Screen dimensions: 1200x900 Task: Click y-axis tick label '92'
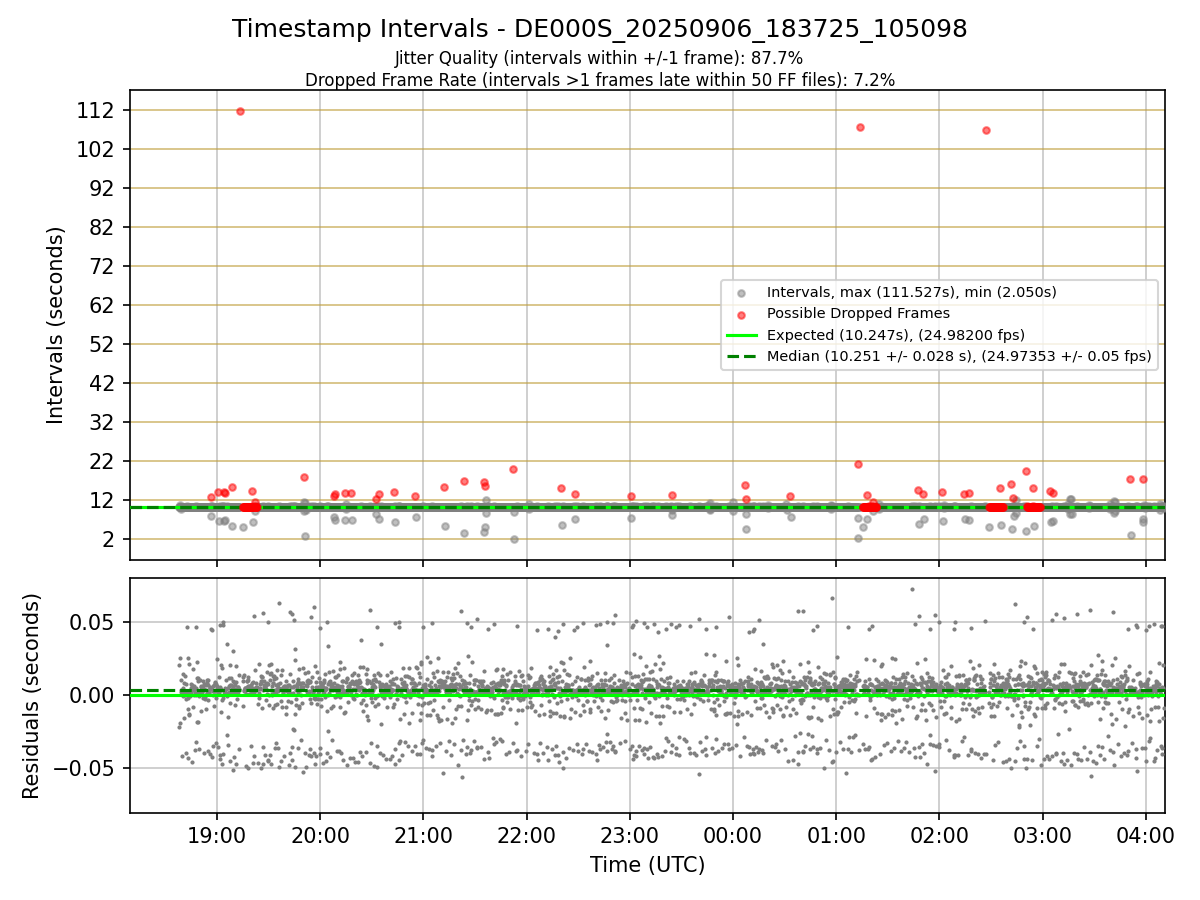point(102,188)
